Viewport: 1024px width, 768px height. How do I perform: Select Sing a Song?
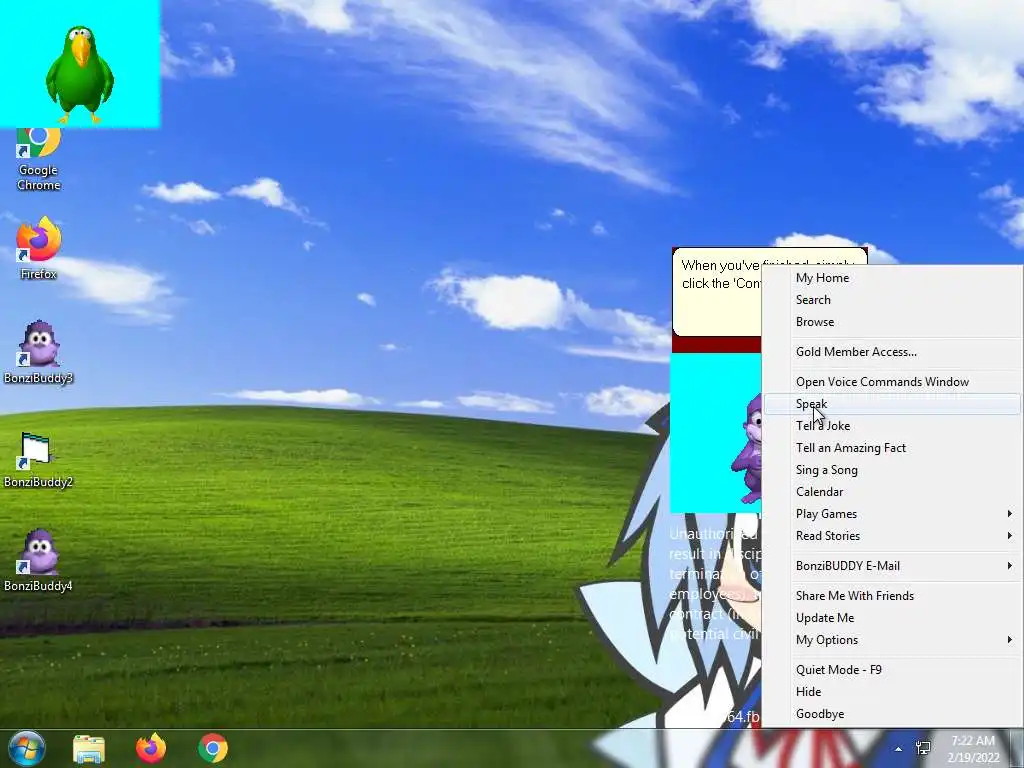(891, 470)
